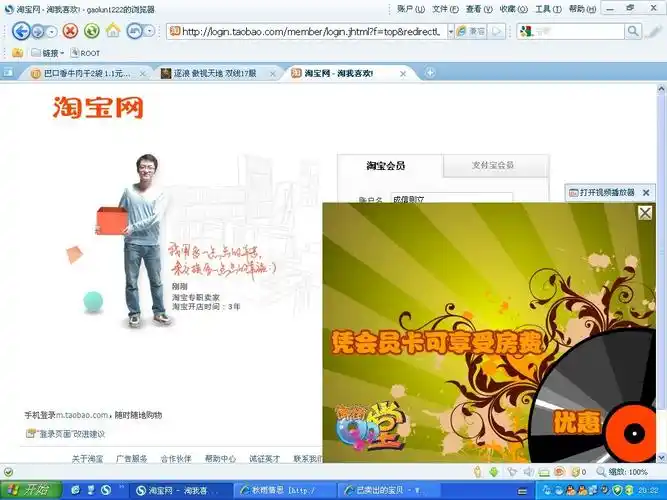Click "登录页面"改进建议 feedback link
Viewport: 667px width, 500px height.
click(x=66, y=434)
